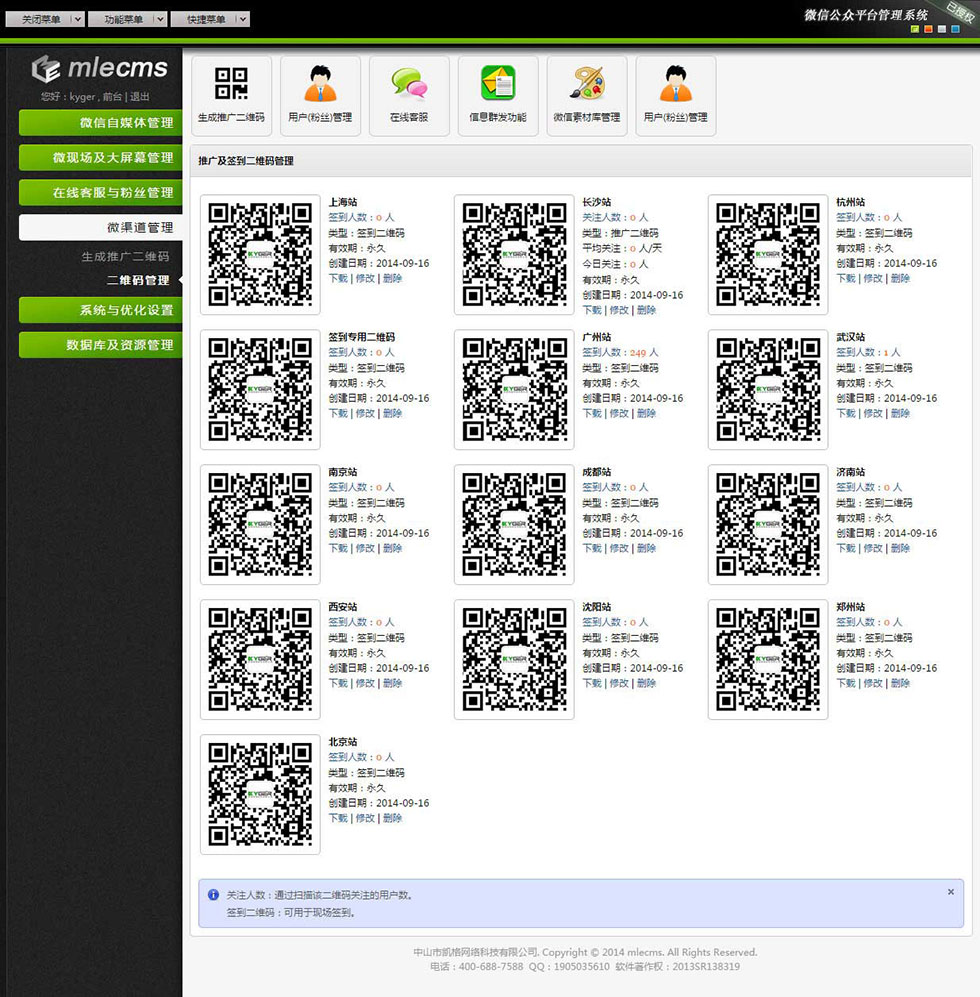980x997 pixels.
Task: Launch the 在线客服 chat bubble icon
Action: pyautogui.click(x=409, y=95)
